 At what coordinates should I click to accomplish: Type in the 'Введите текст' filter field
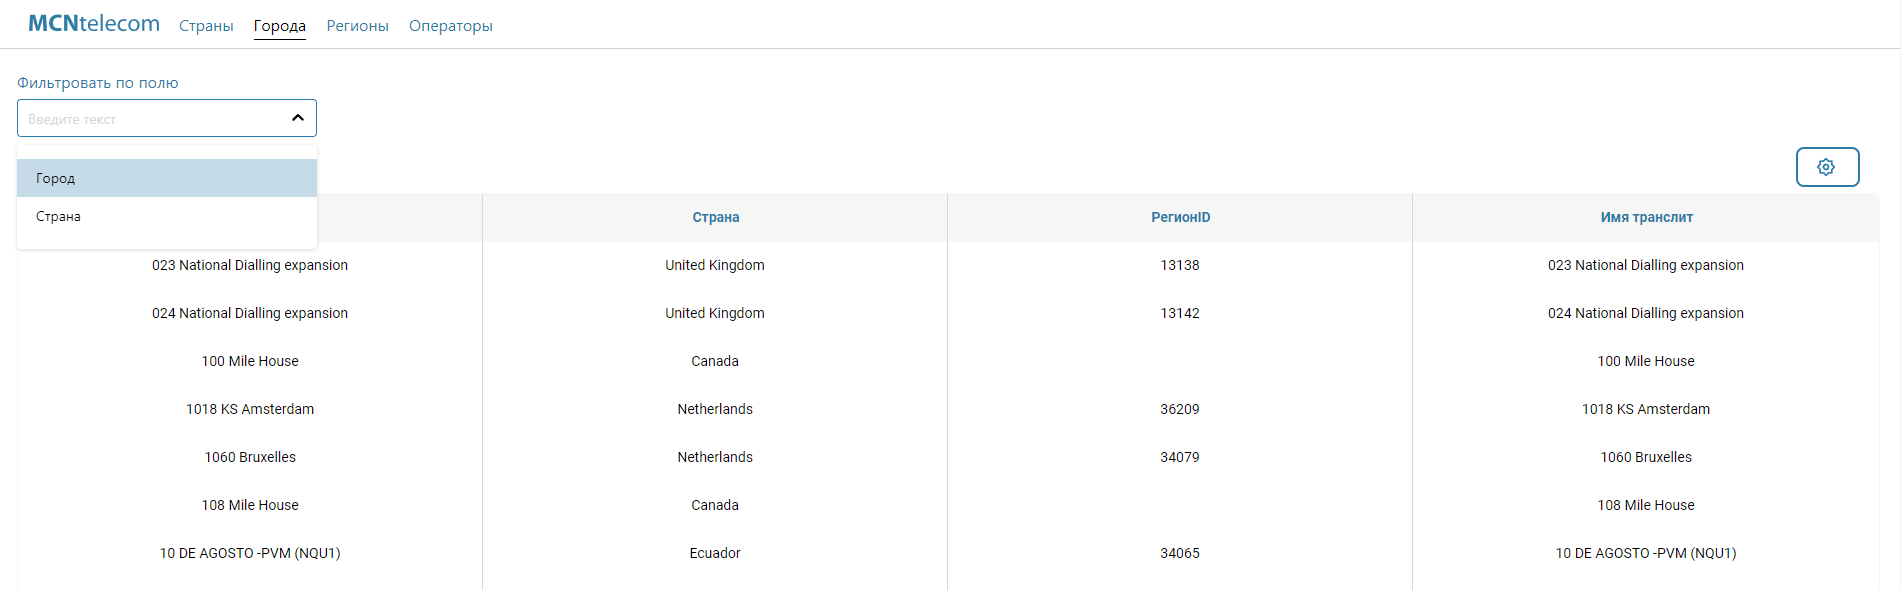pos(150,119)
